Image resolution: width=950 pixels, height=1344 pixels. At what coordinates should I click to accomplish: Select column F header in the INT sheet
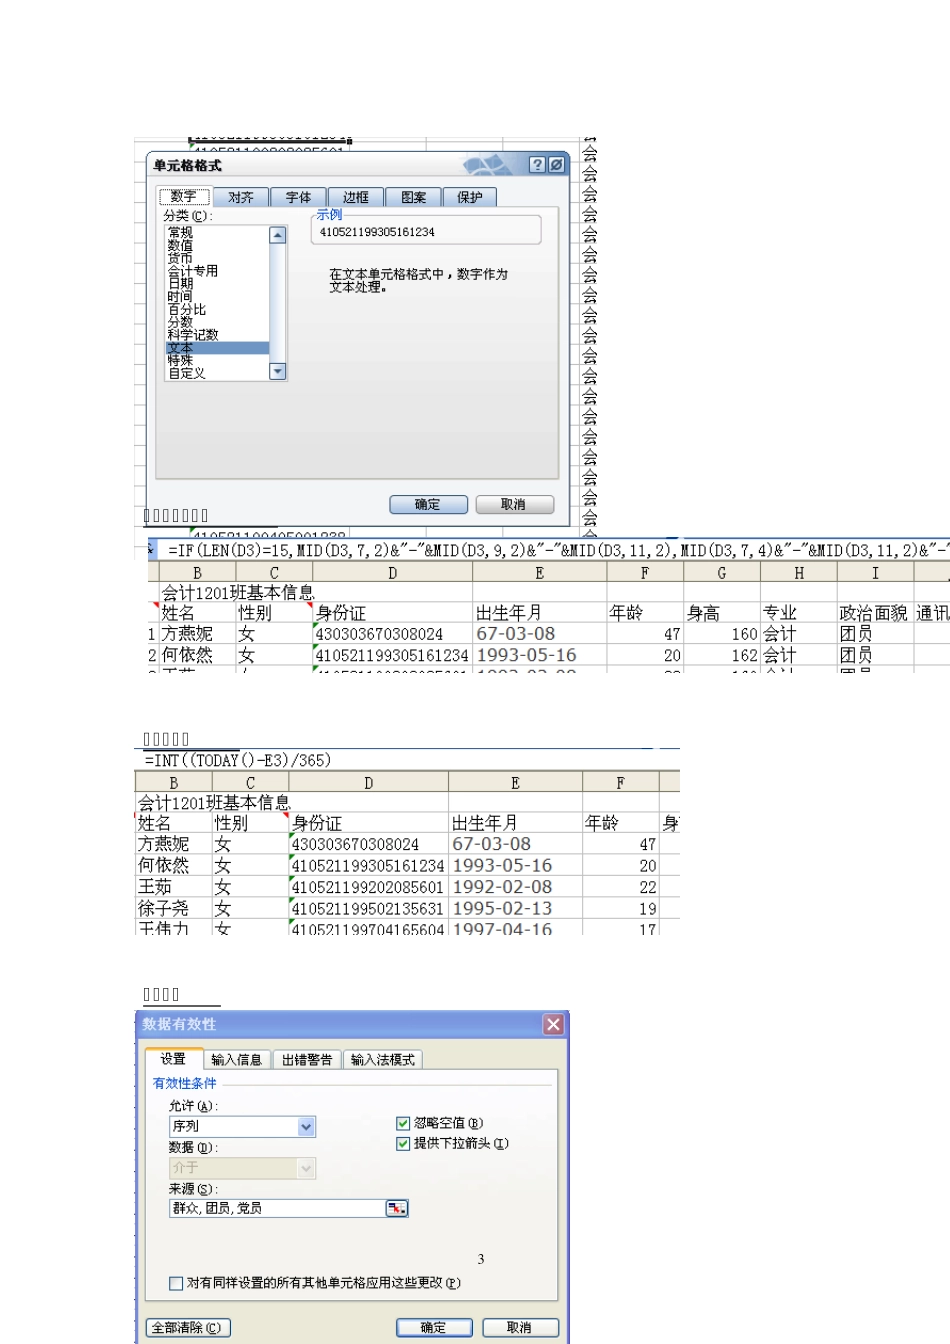pyautogui.click(x=621, y=783)
